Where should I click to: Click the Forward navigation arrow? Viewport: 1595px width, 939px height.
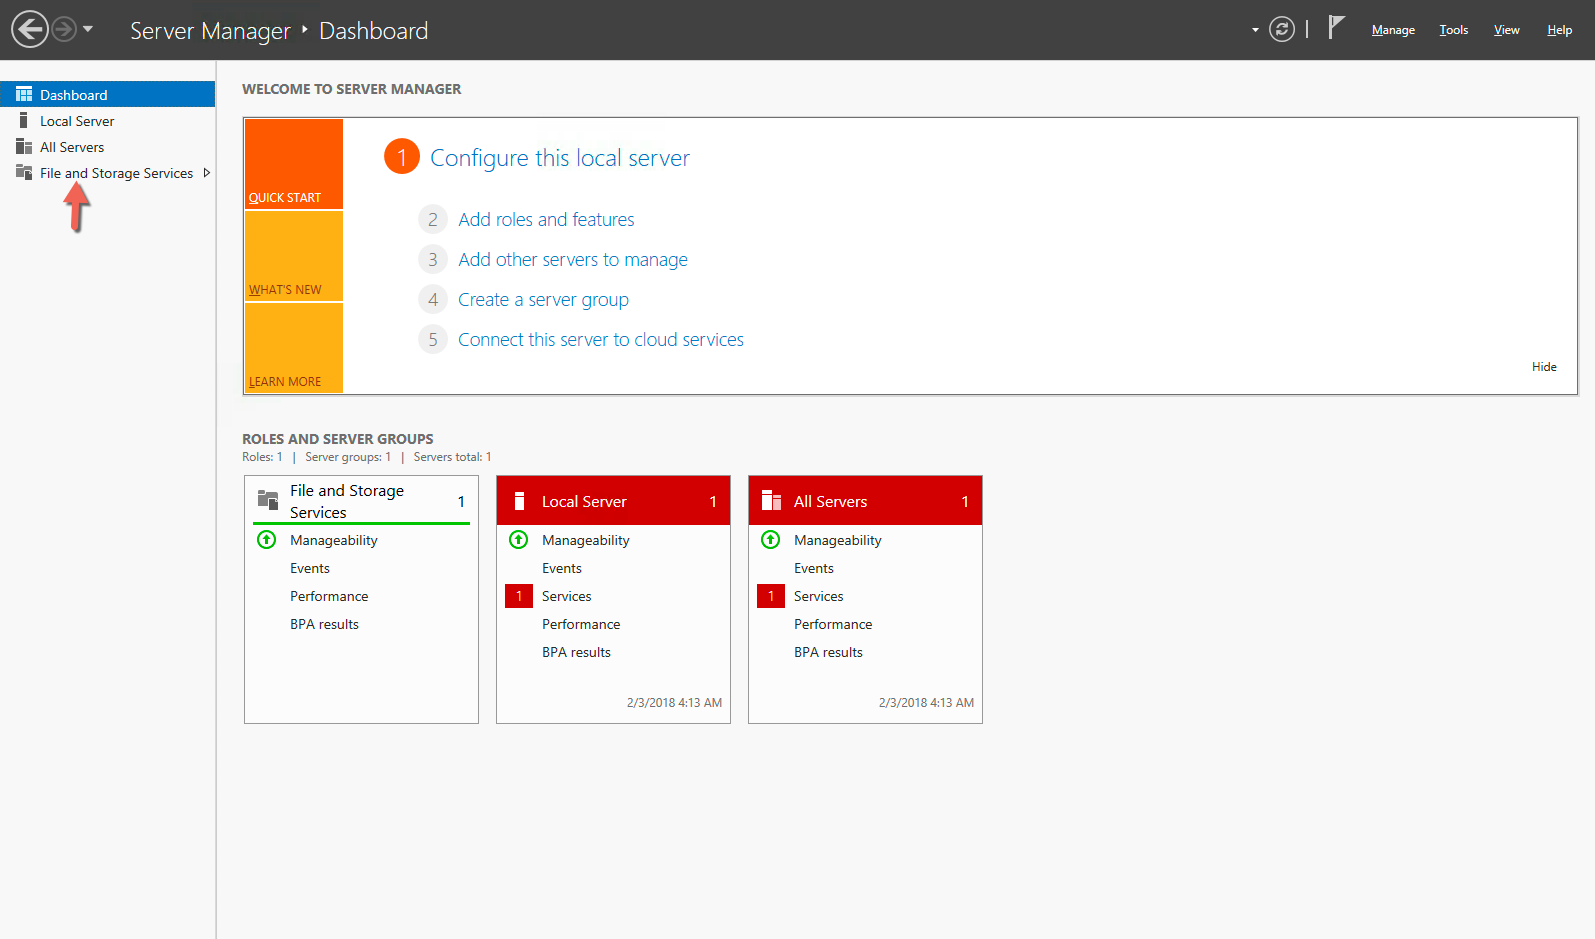[64, 29]
